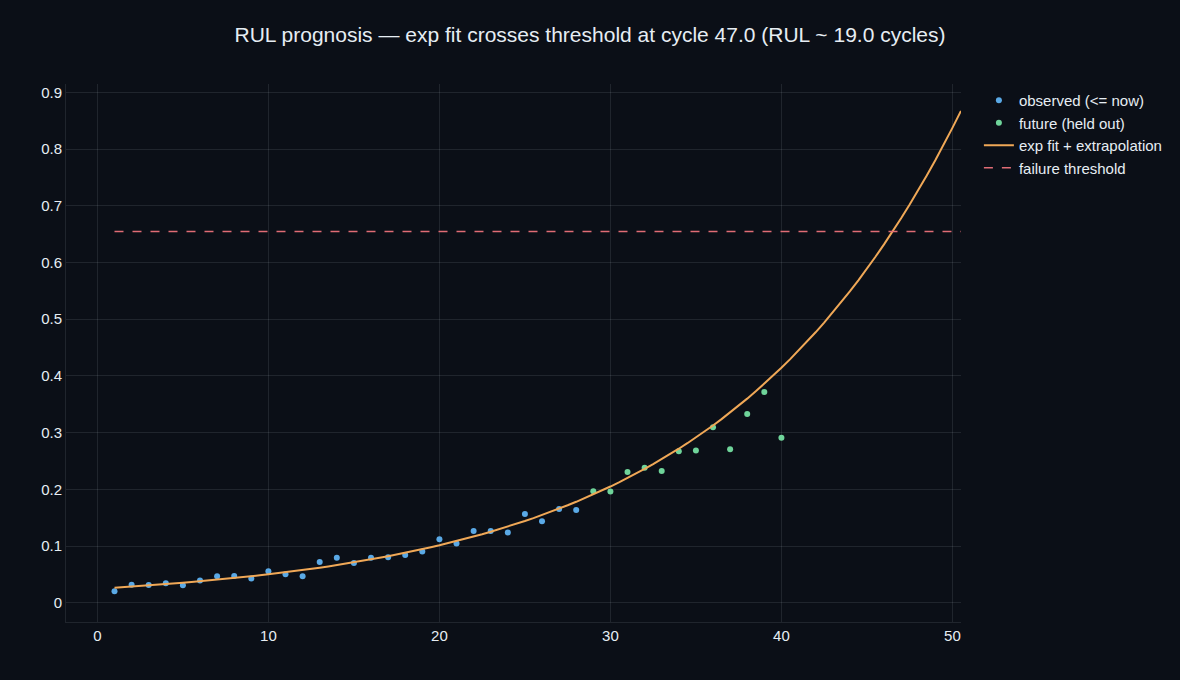Click the orange exp fit legend line

pyautogui.click(x=999, y=146)
